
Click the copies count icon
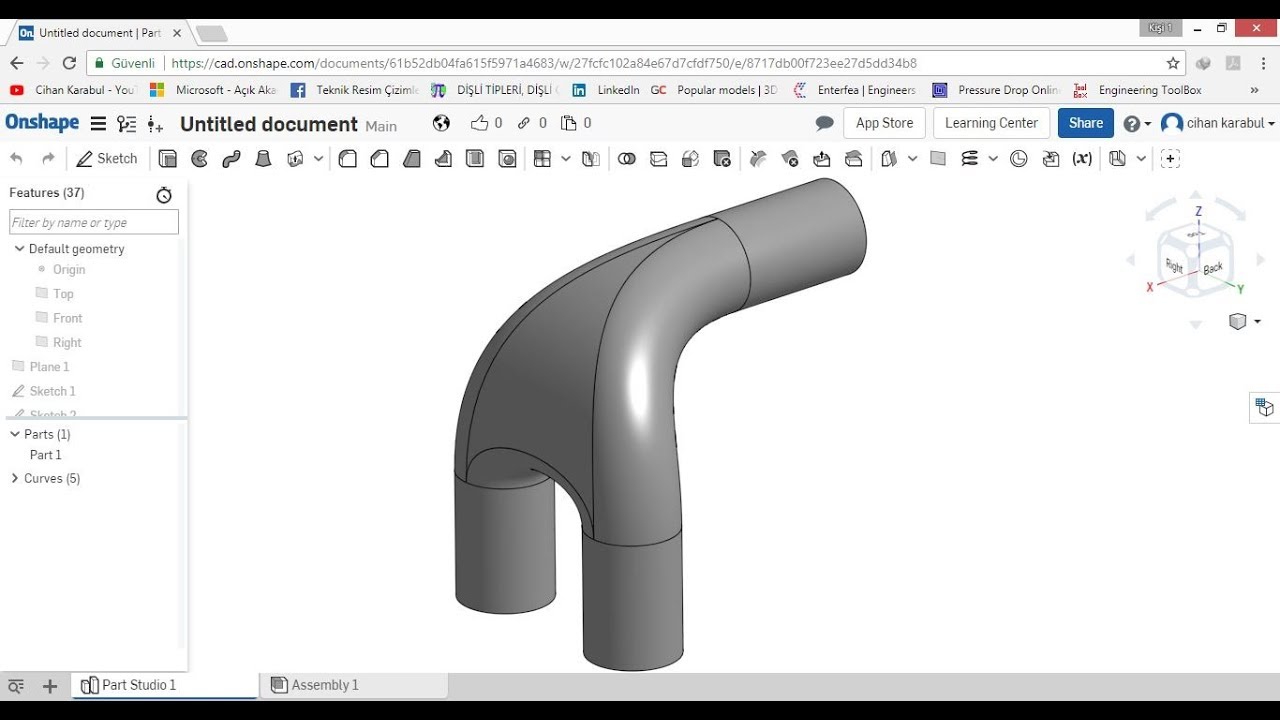[x=569, y=123]
